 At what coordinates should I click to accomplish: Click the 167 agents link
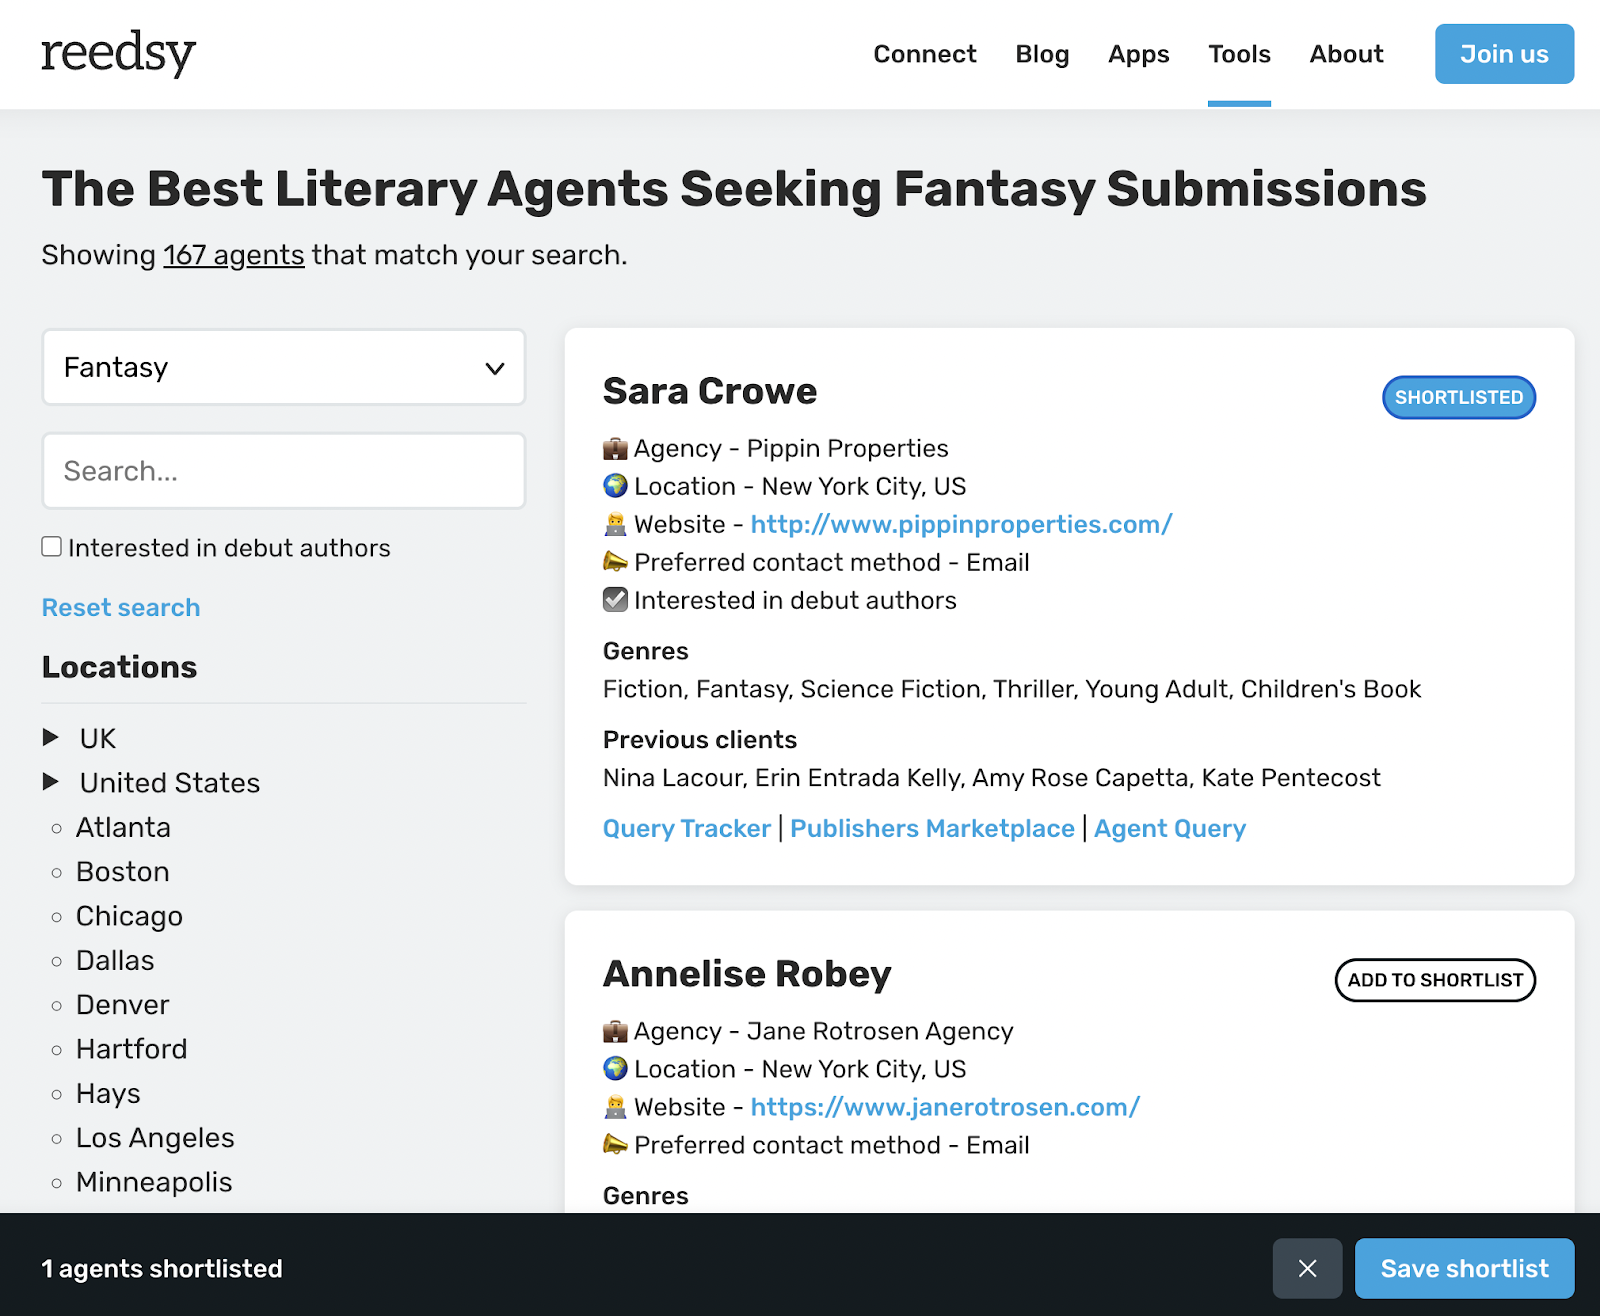click(x=234, y=255)
